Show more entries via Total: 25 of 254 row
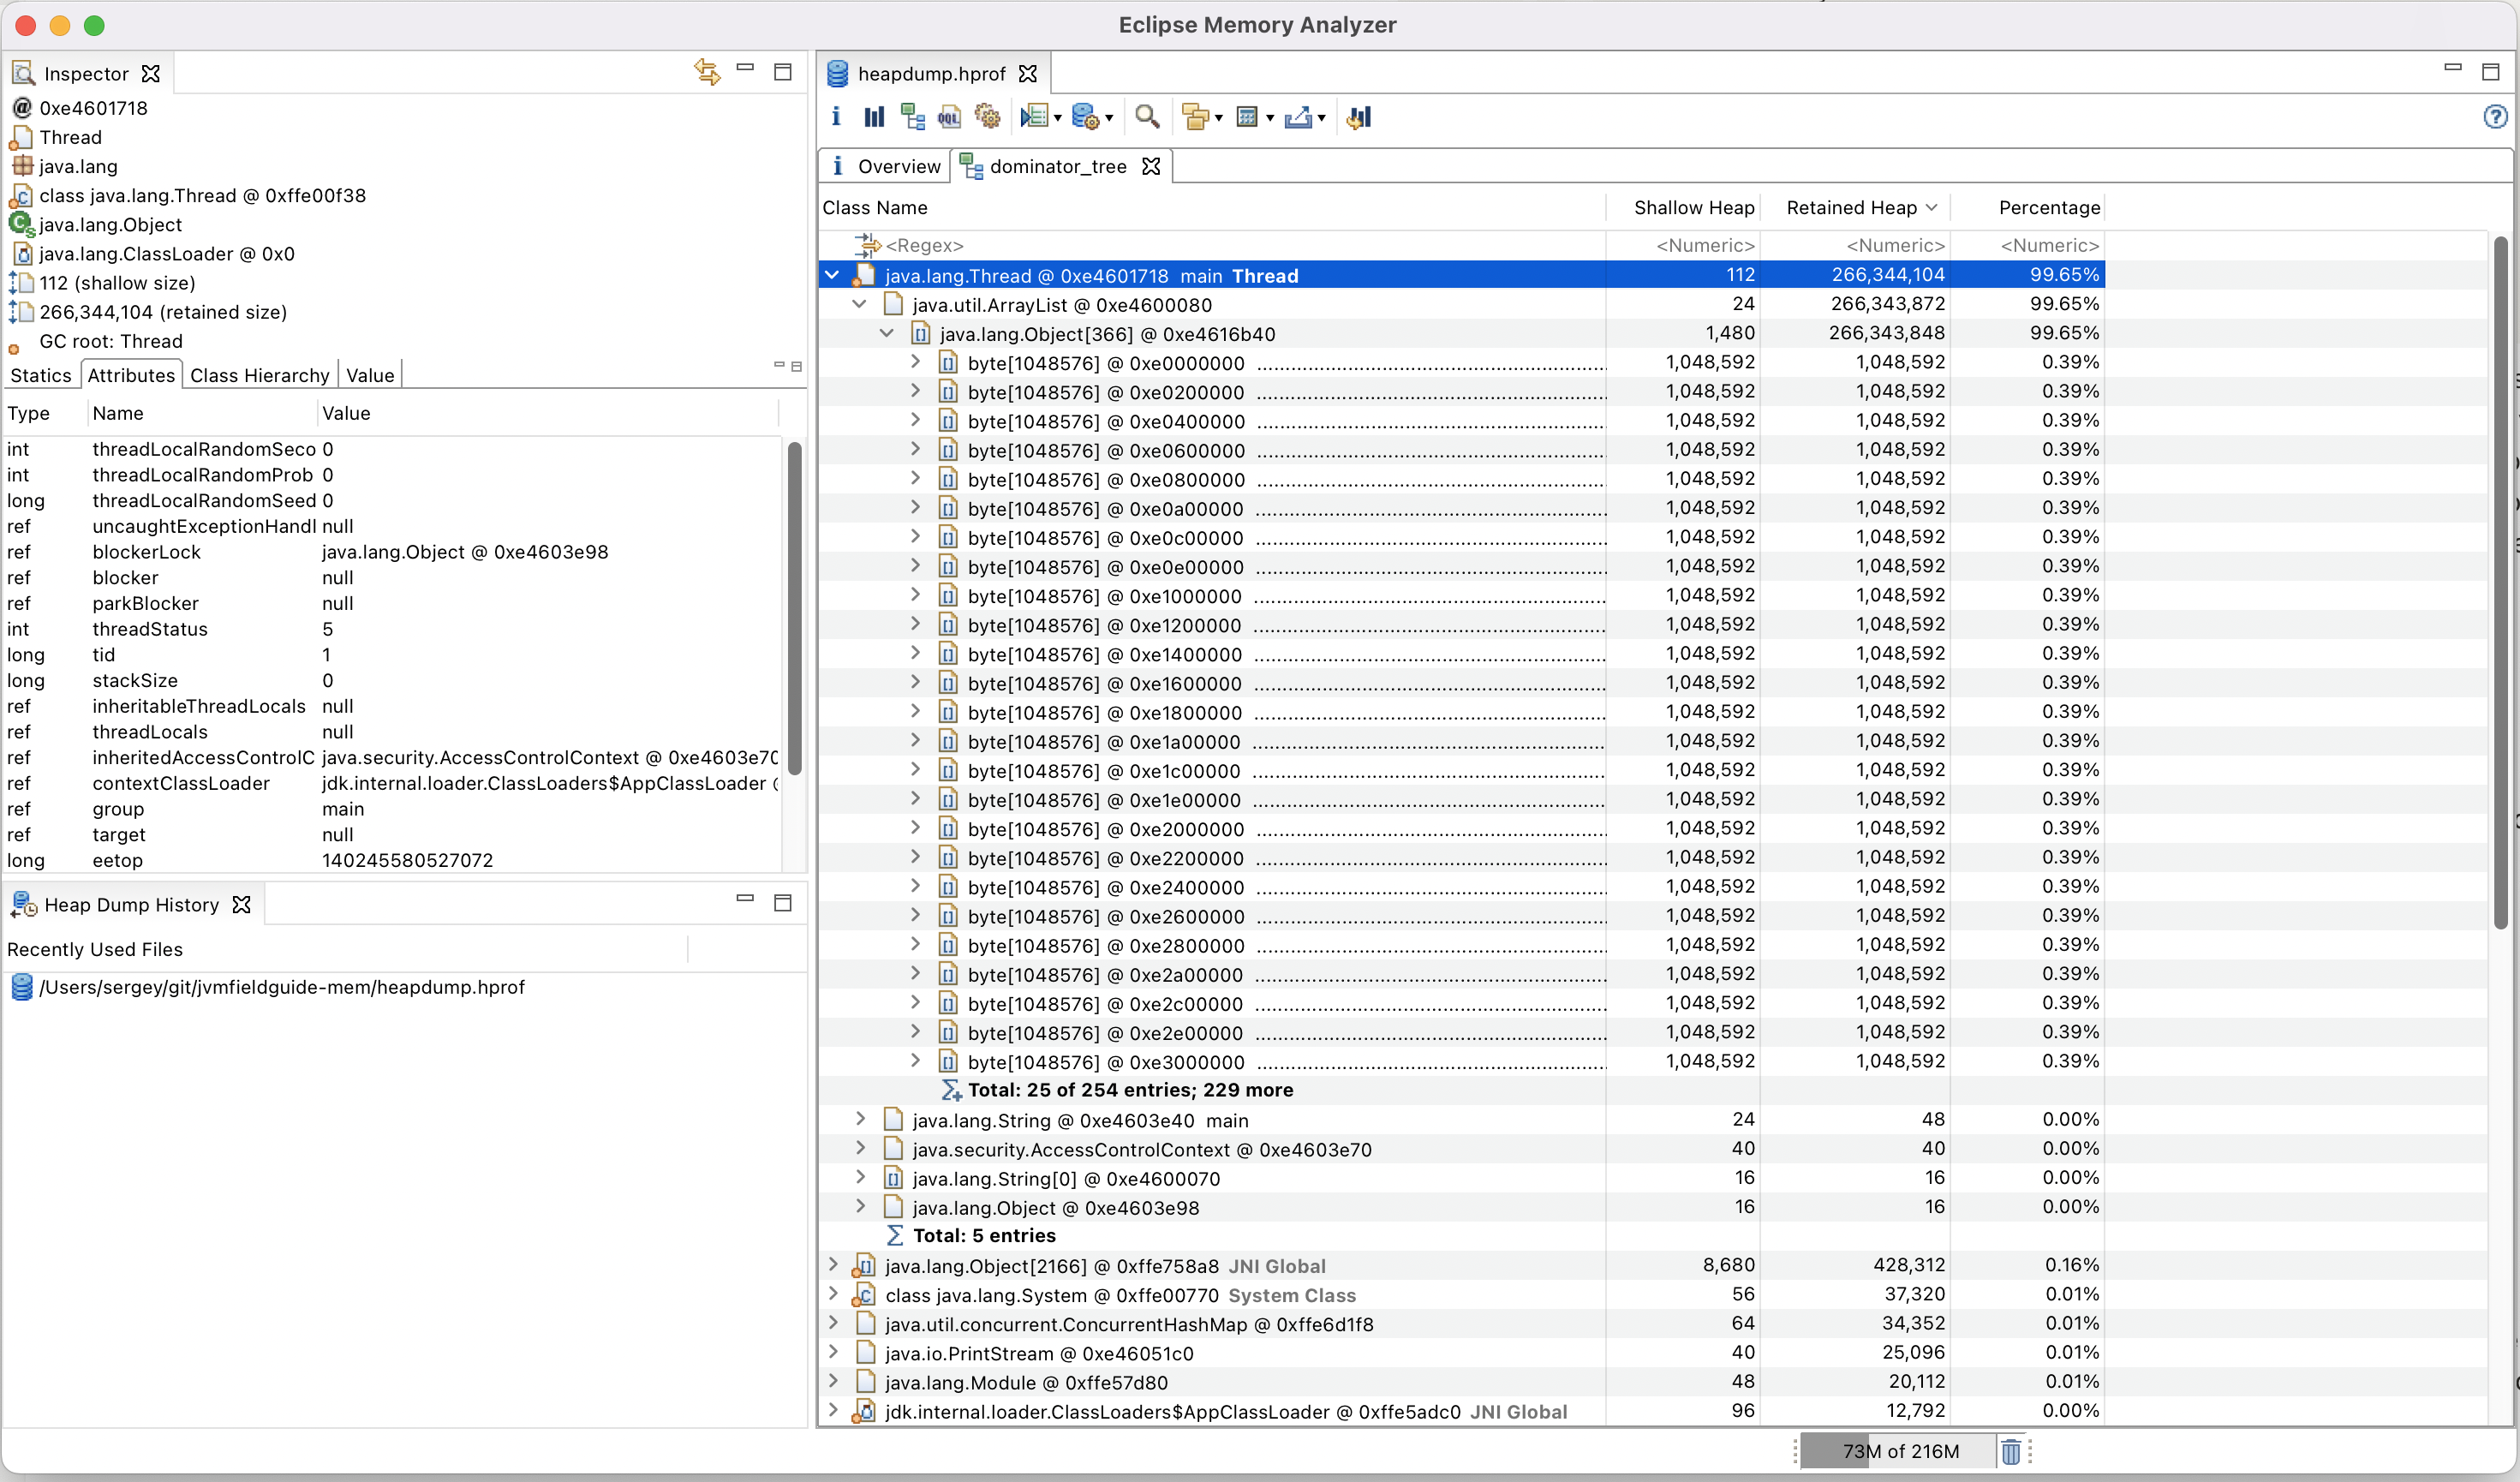Image resolution: width=2520 pixels, height=1482 pixels. (x=1130, y=1090)
